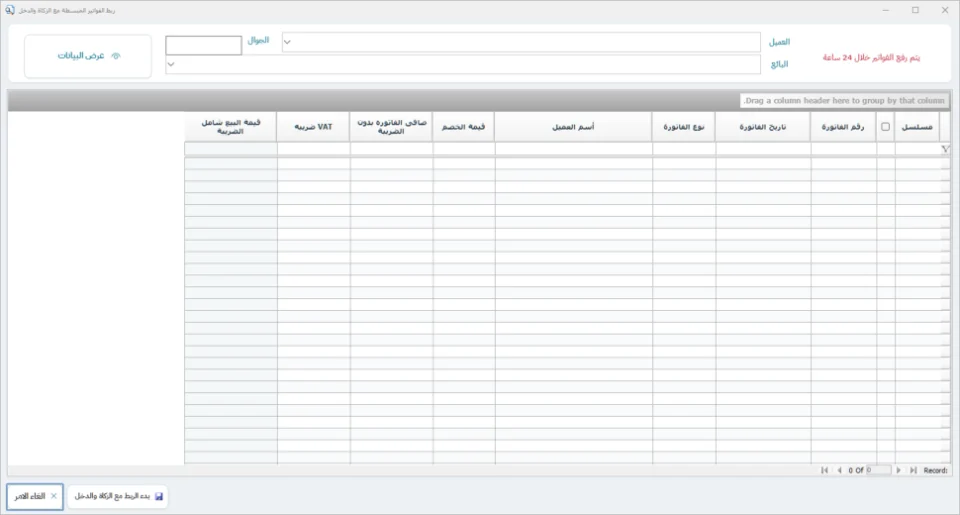Click filter cell under رقم الفاتورة column

[844, 149]
